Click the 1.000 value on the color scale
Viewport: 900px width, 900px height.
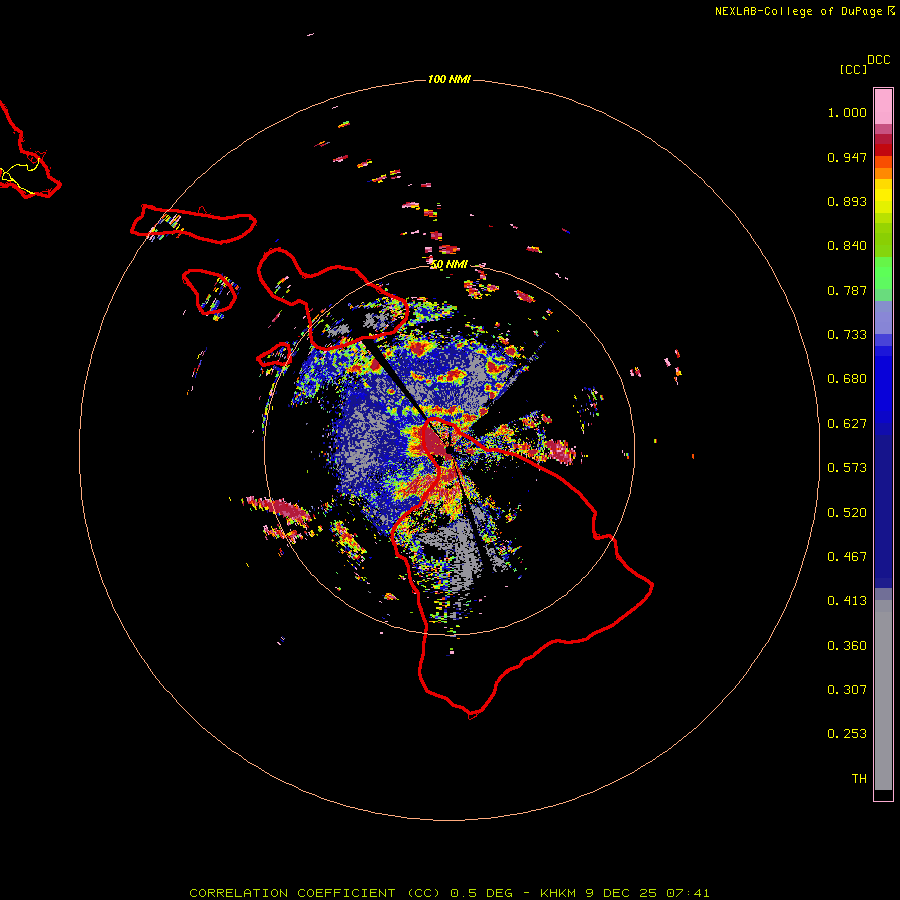click(847, 113)
